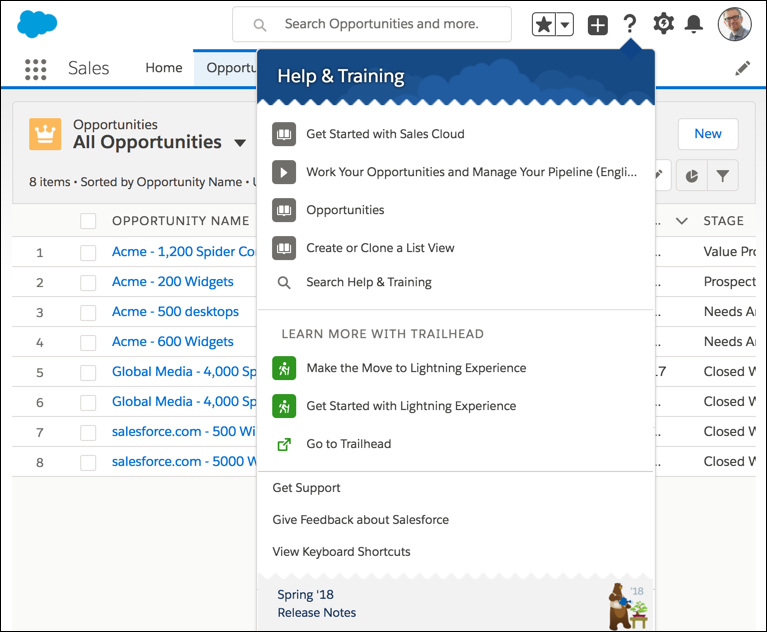
Task: Open Make the Move to Lightning Experience
Action: [x=416, y=368]
